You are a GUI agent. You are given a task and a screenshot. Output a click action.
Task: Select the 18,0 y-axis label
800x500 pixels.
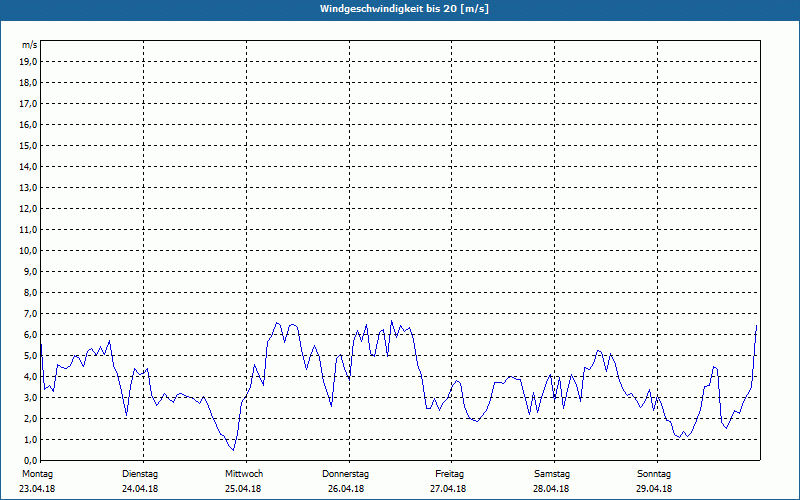coord(28,83)
